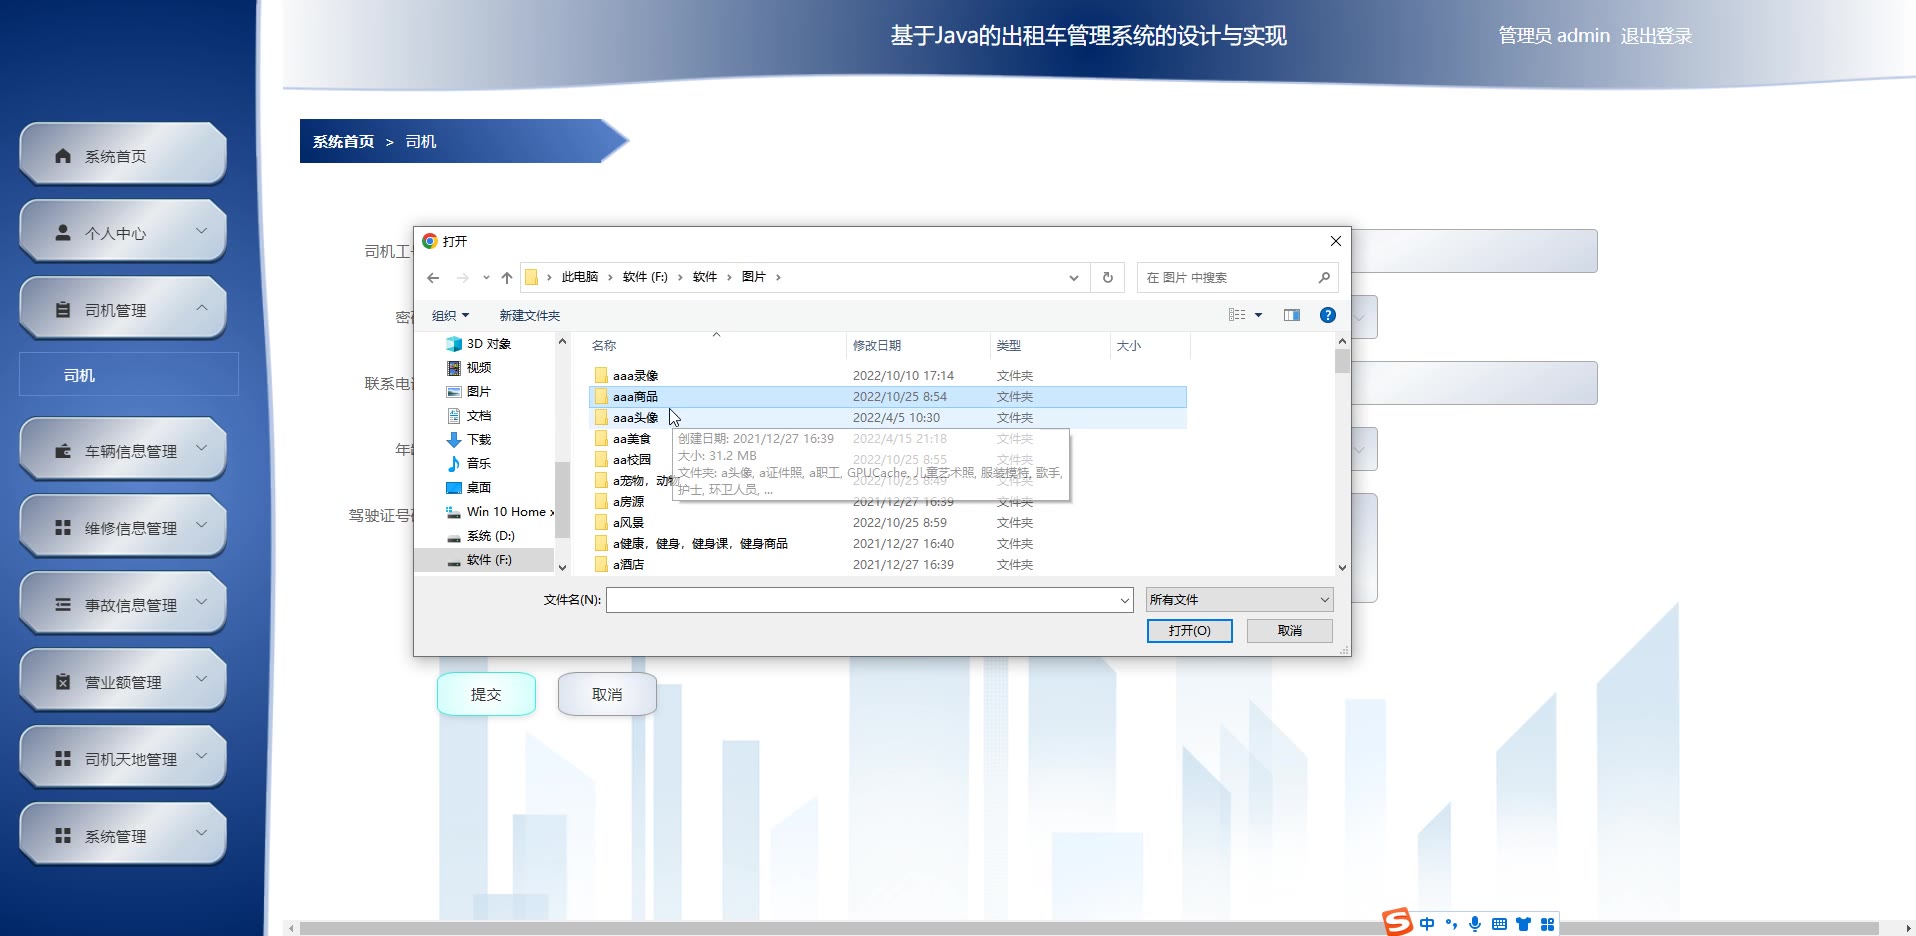Click the dialog 取消 button
1916x936 pixels.
point(1290,631)
